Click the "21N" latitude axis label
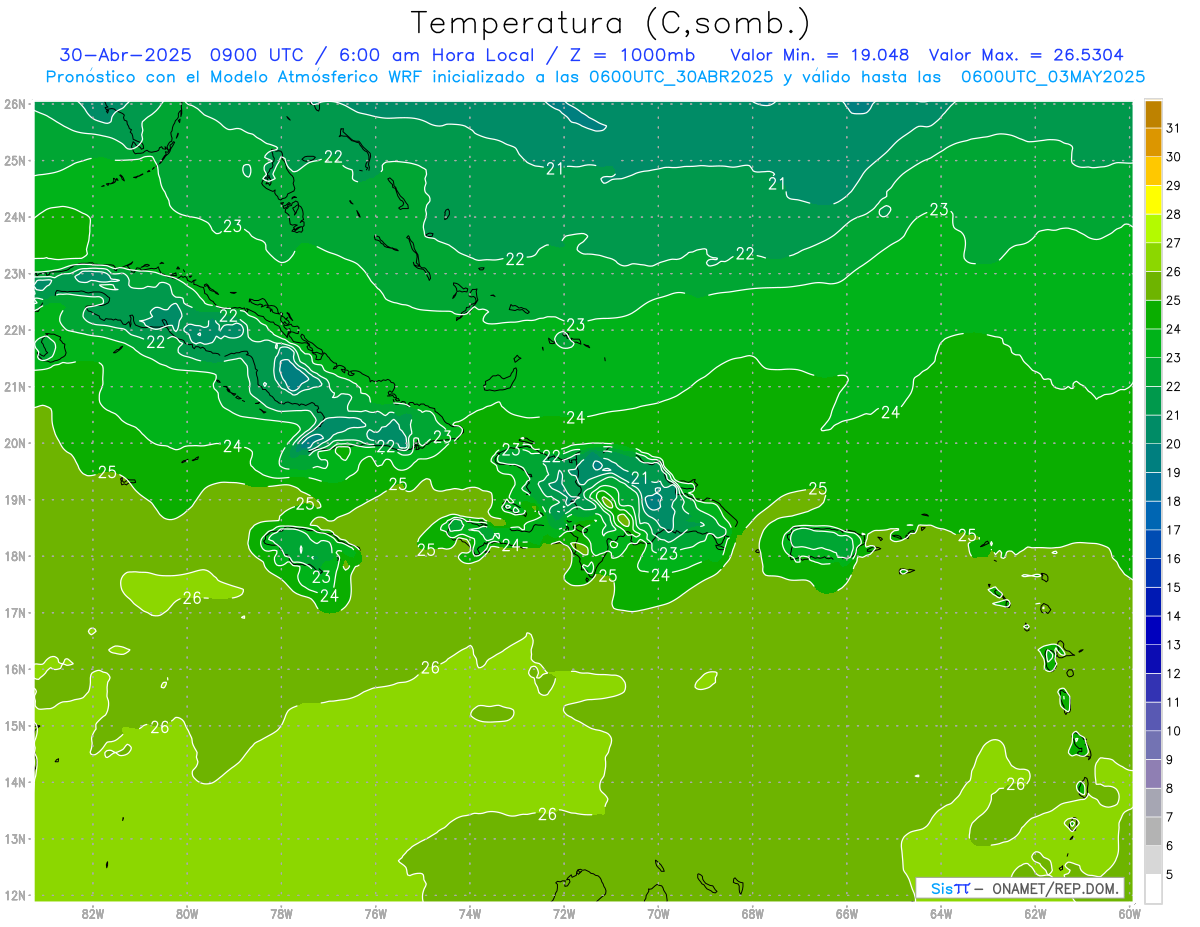Image resolution: width=1200 pixels, height=927 pixels. tap(15, 387)
